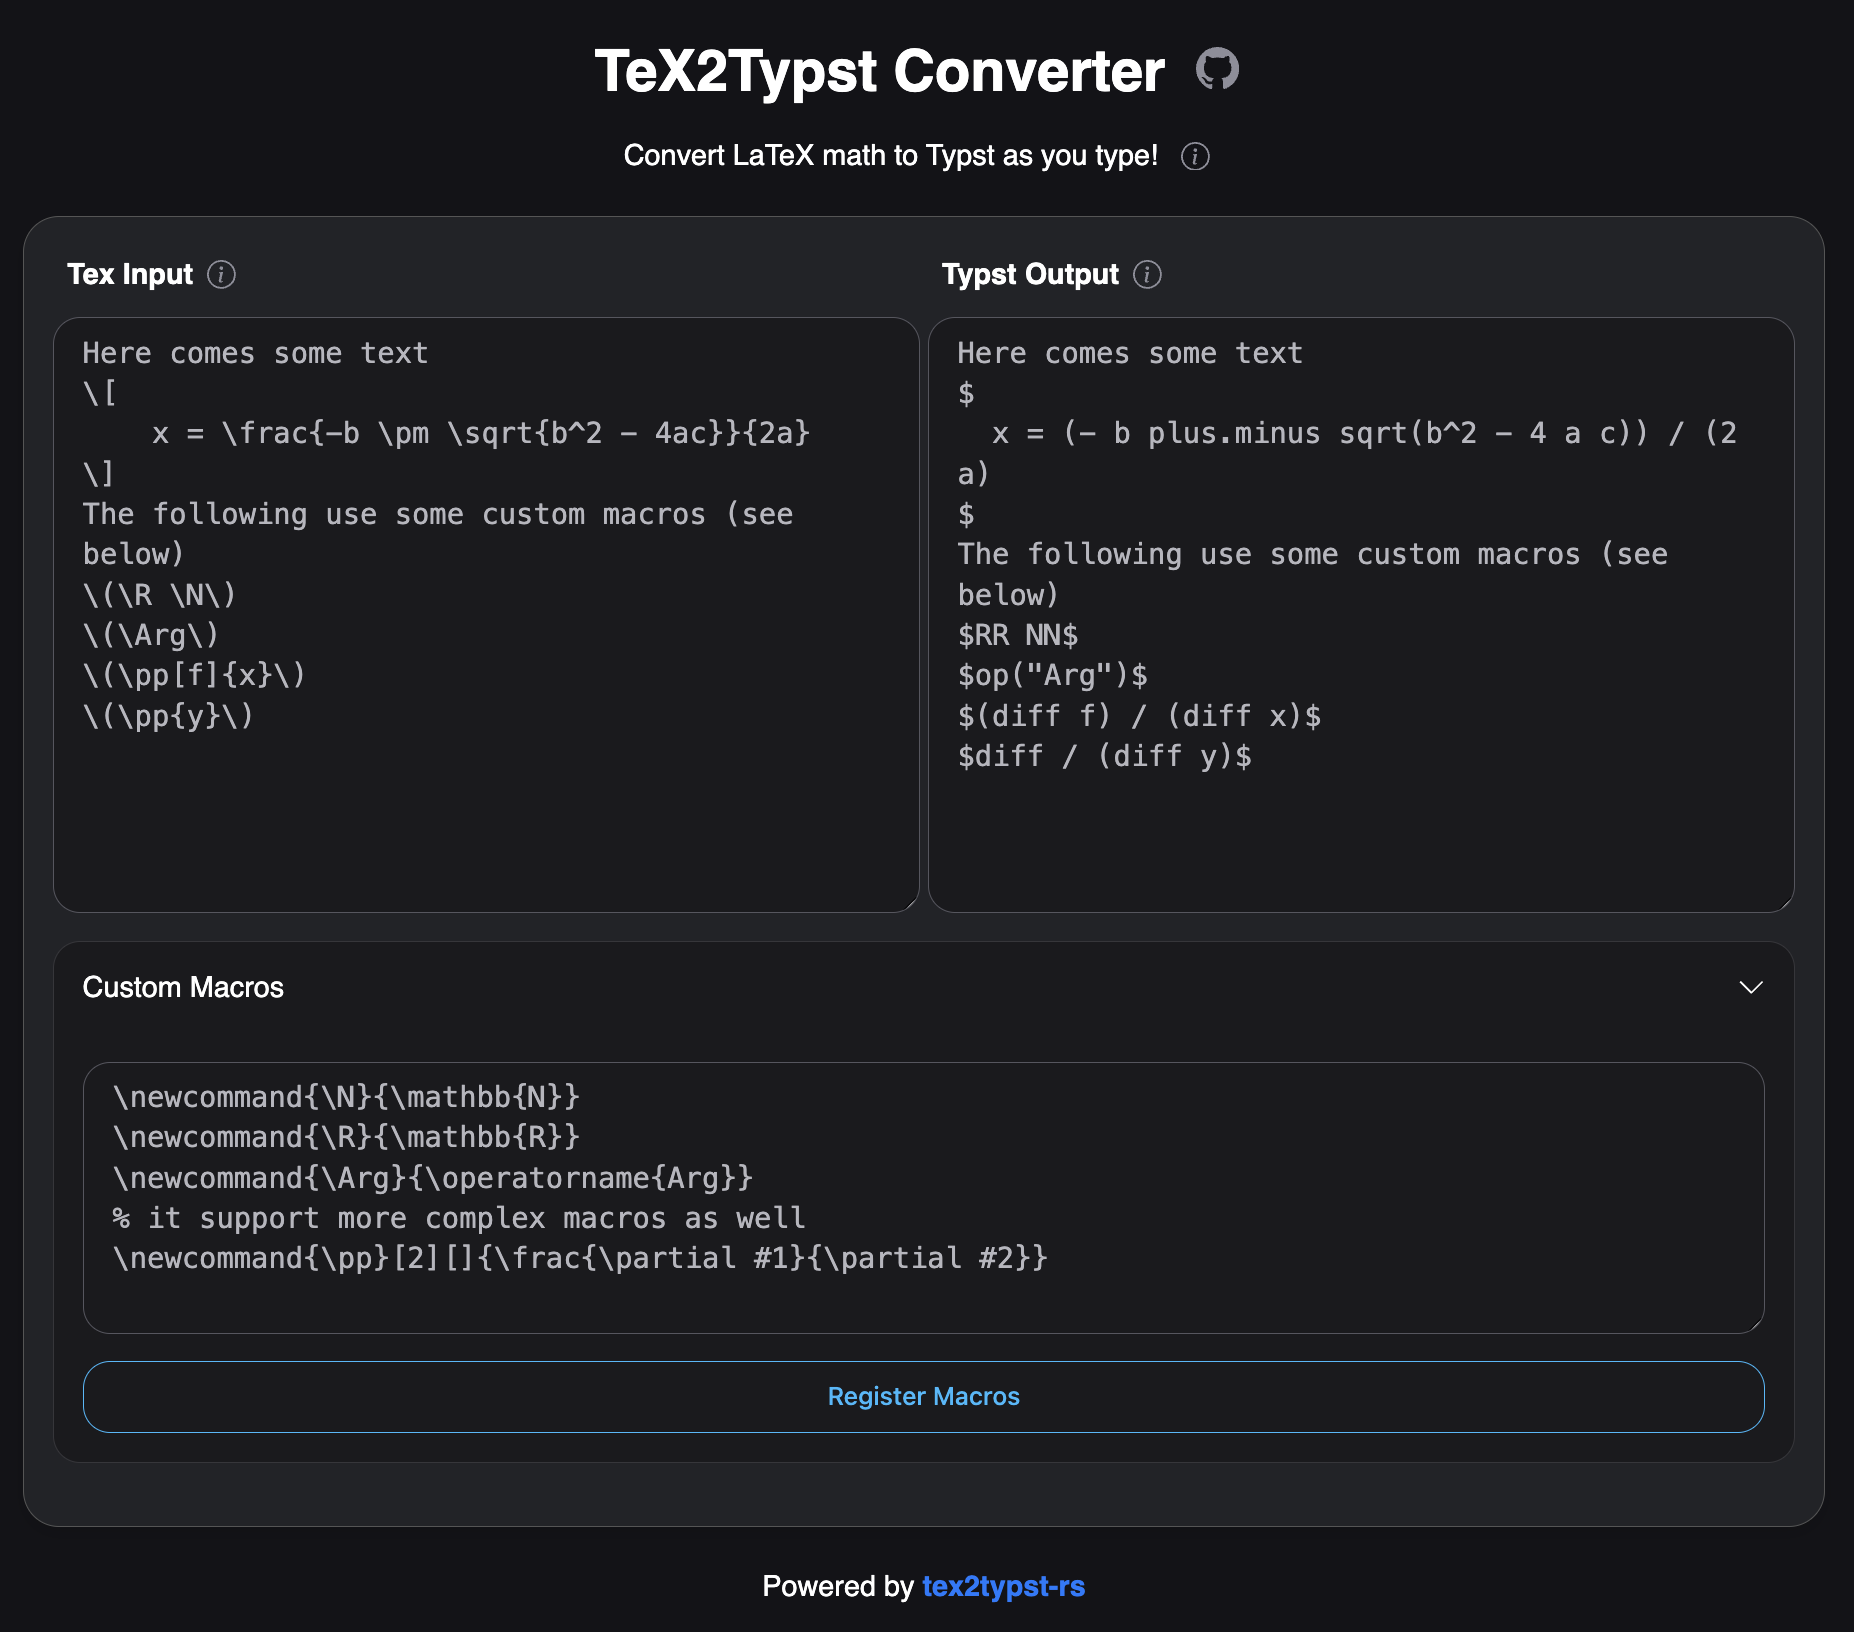Collapse the Custom Macros section chevron
This screenshot has height=1632, width=1854.
point(1750,987)
